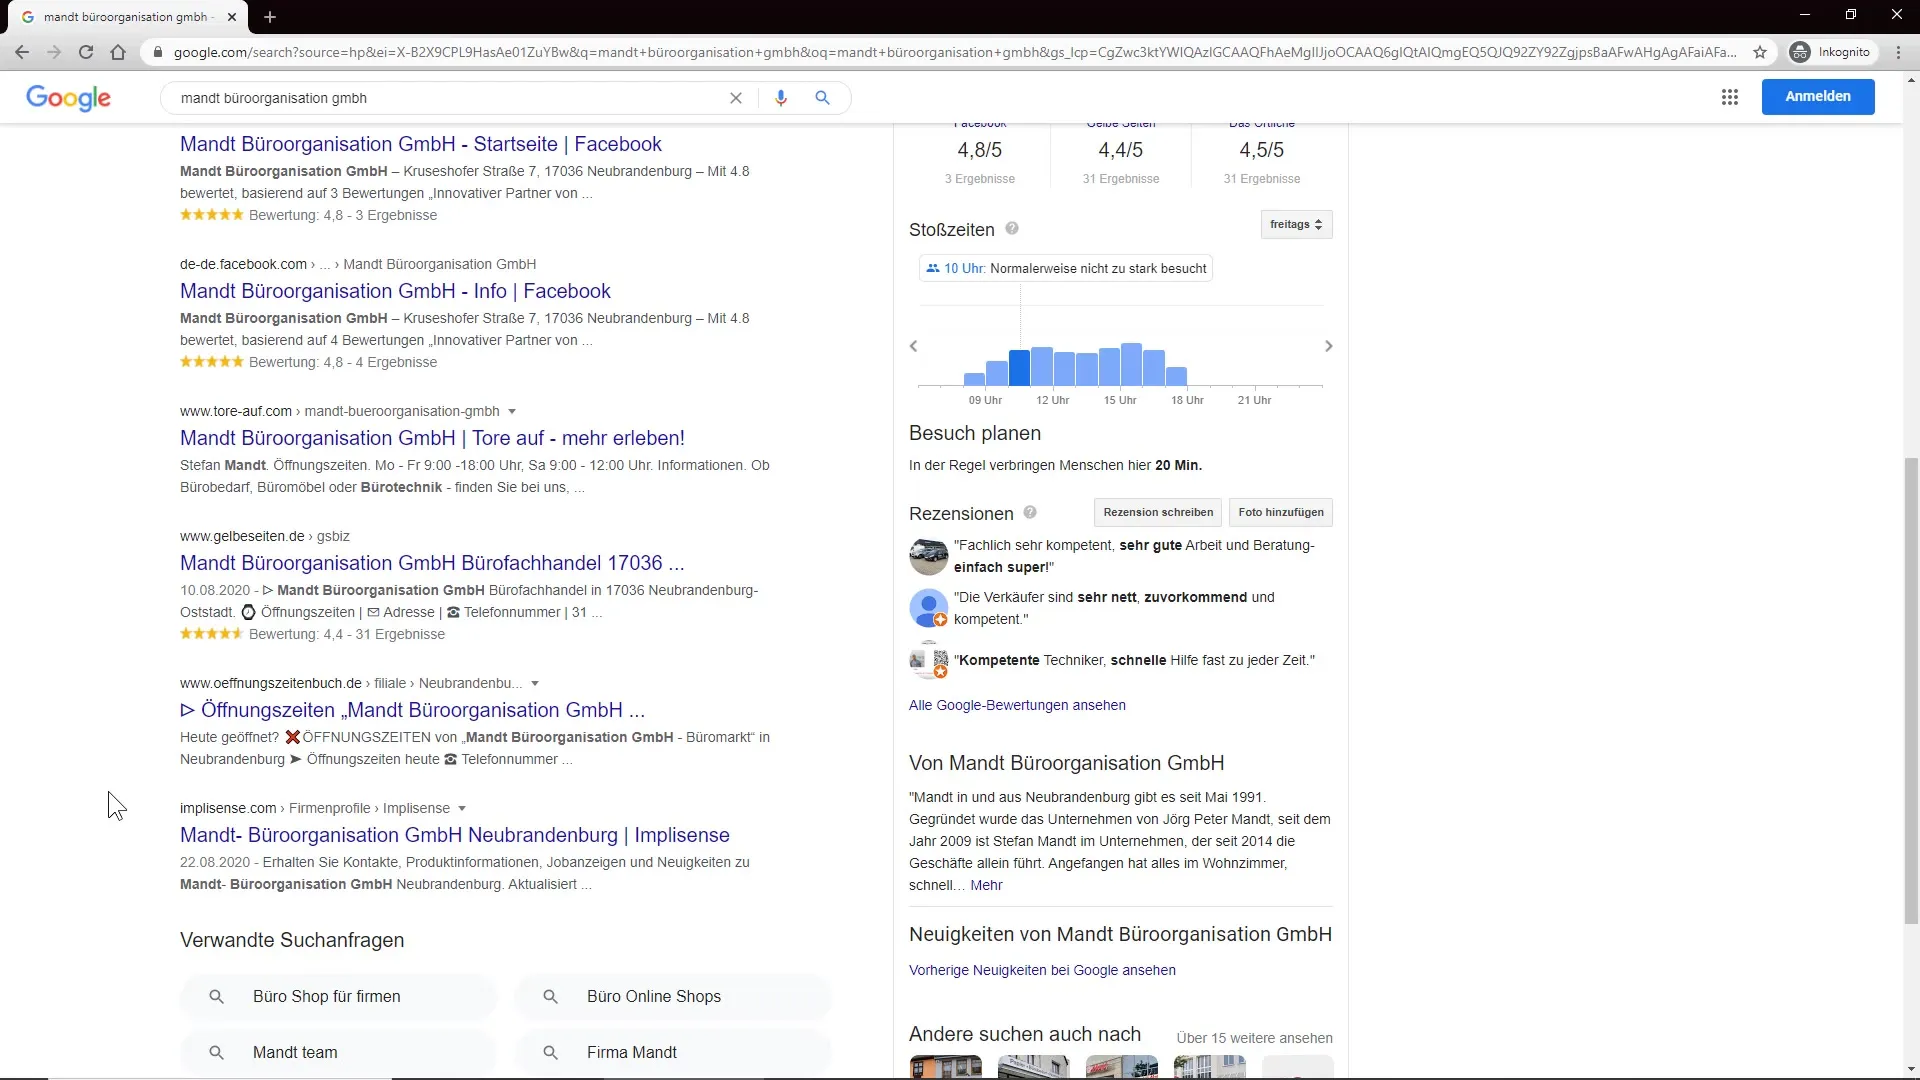Open Vorherige Neuigkeiten bei Google ansehen

pyautogui.click(x=1042, y=970)
